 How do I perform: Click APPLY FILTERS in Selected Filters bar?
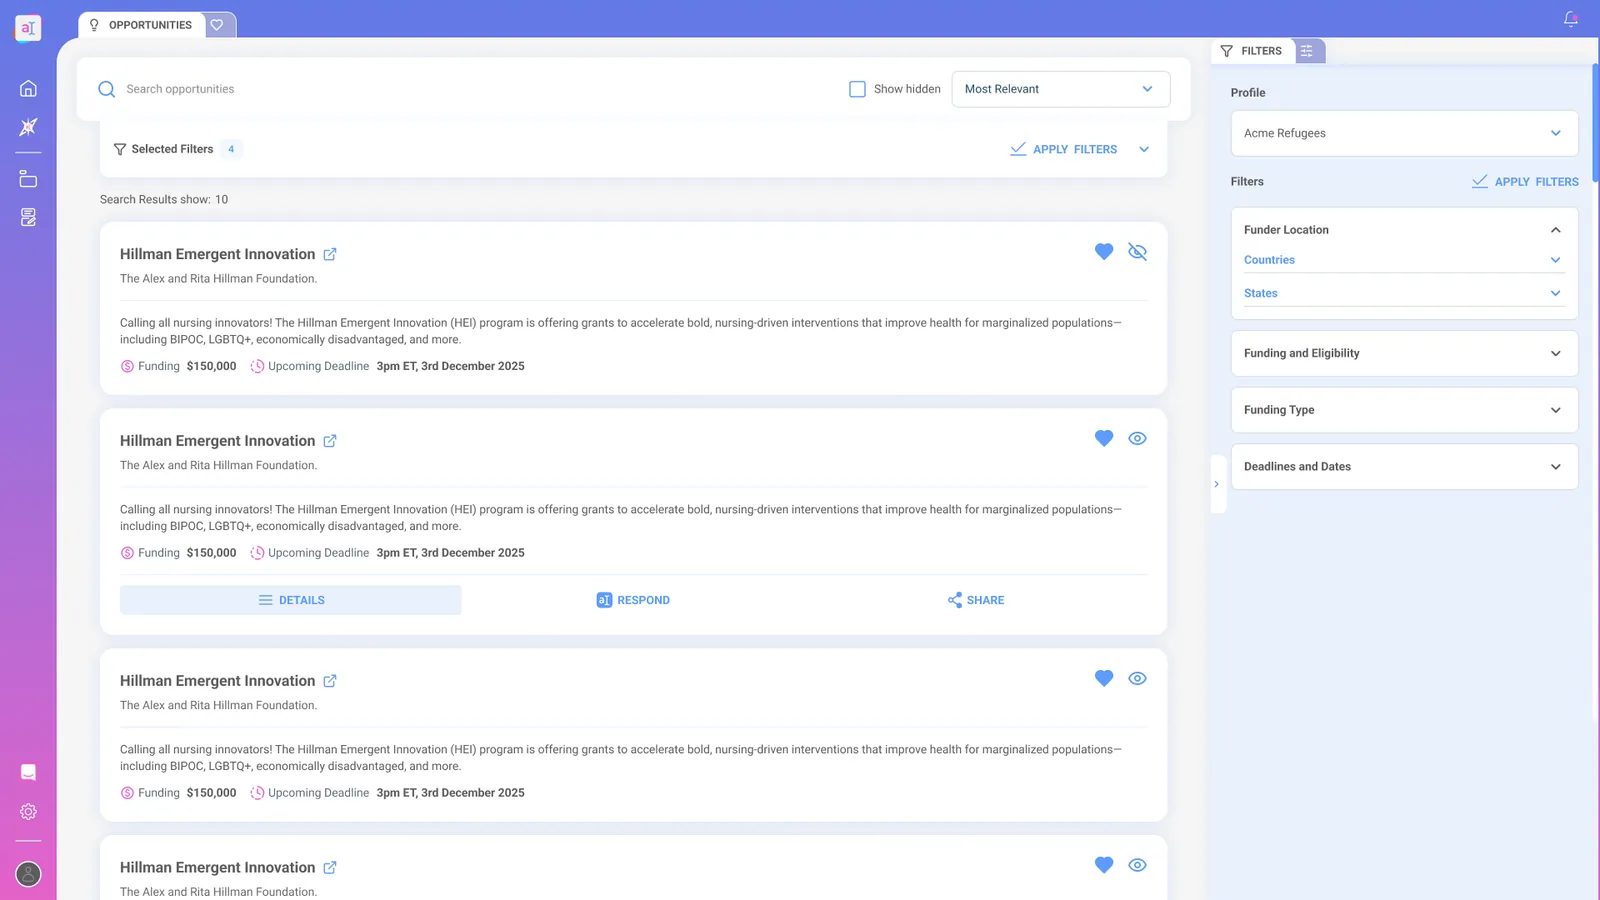click(1064, 149)
